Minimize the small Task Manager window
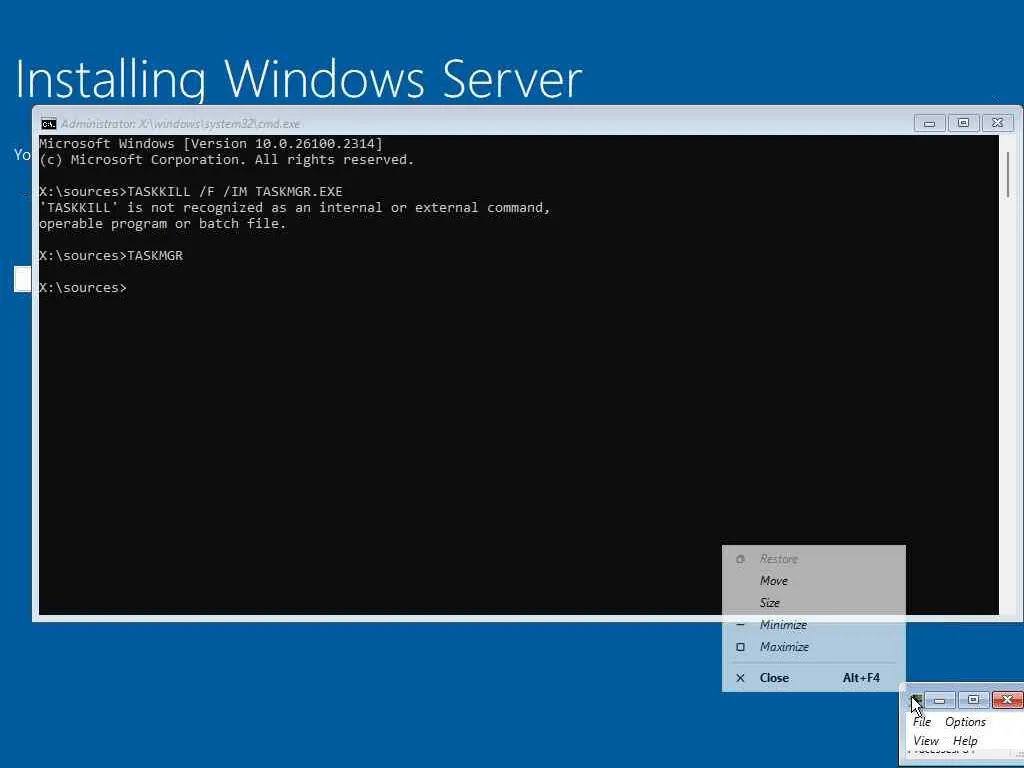Image resolution: width=1024 pixels, height=768 pixels. [940, 700]
